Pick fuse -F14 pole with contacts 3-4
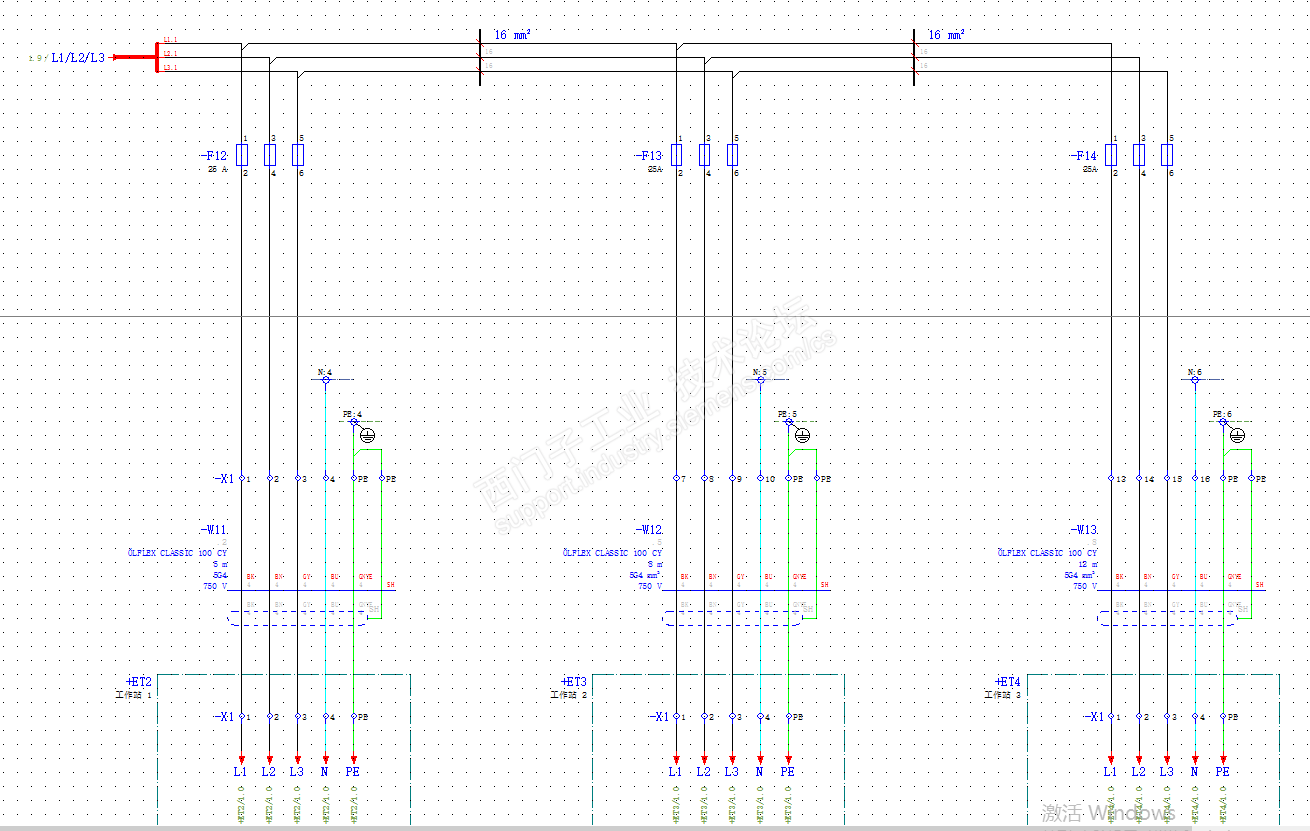 (1139, 155)
